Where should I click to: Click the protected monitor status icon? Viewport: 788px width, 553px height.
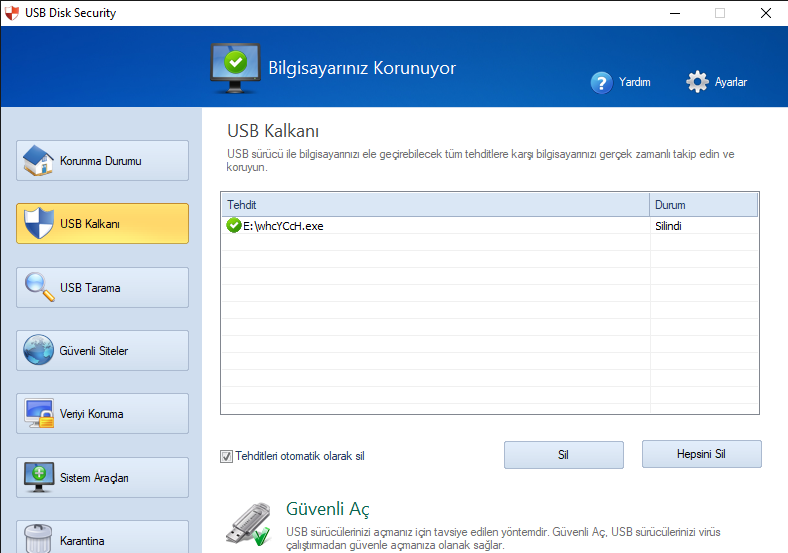tap(235, 69)
